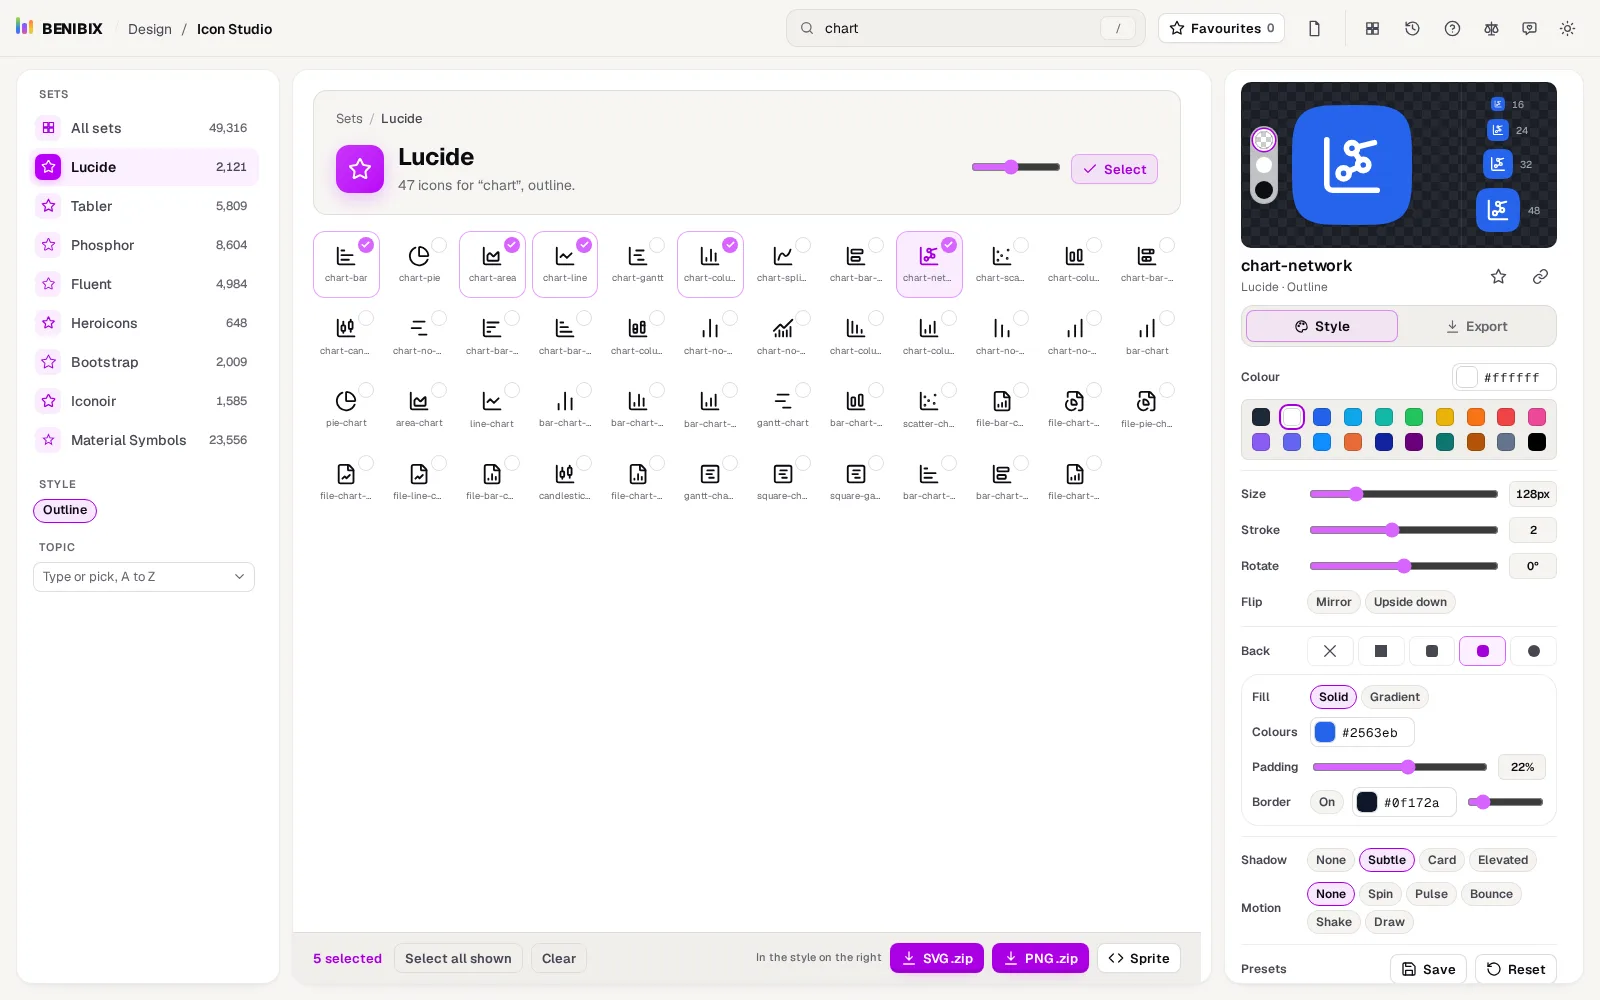Uncheck the chart-area icon selection

512,245
